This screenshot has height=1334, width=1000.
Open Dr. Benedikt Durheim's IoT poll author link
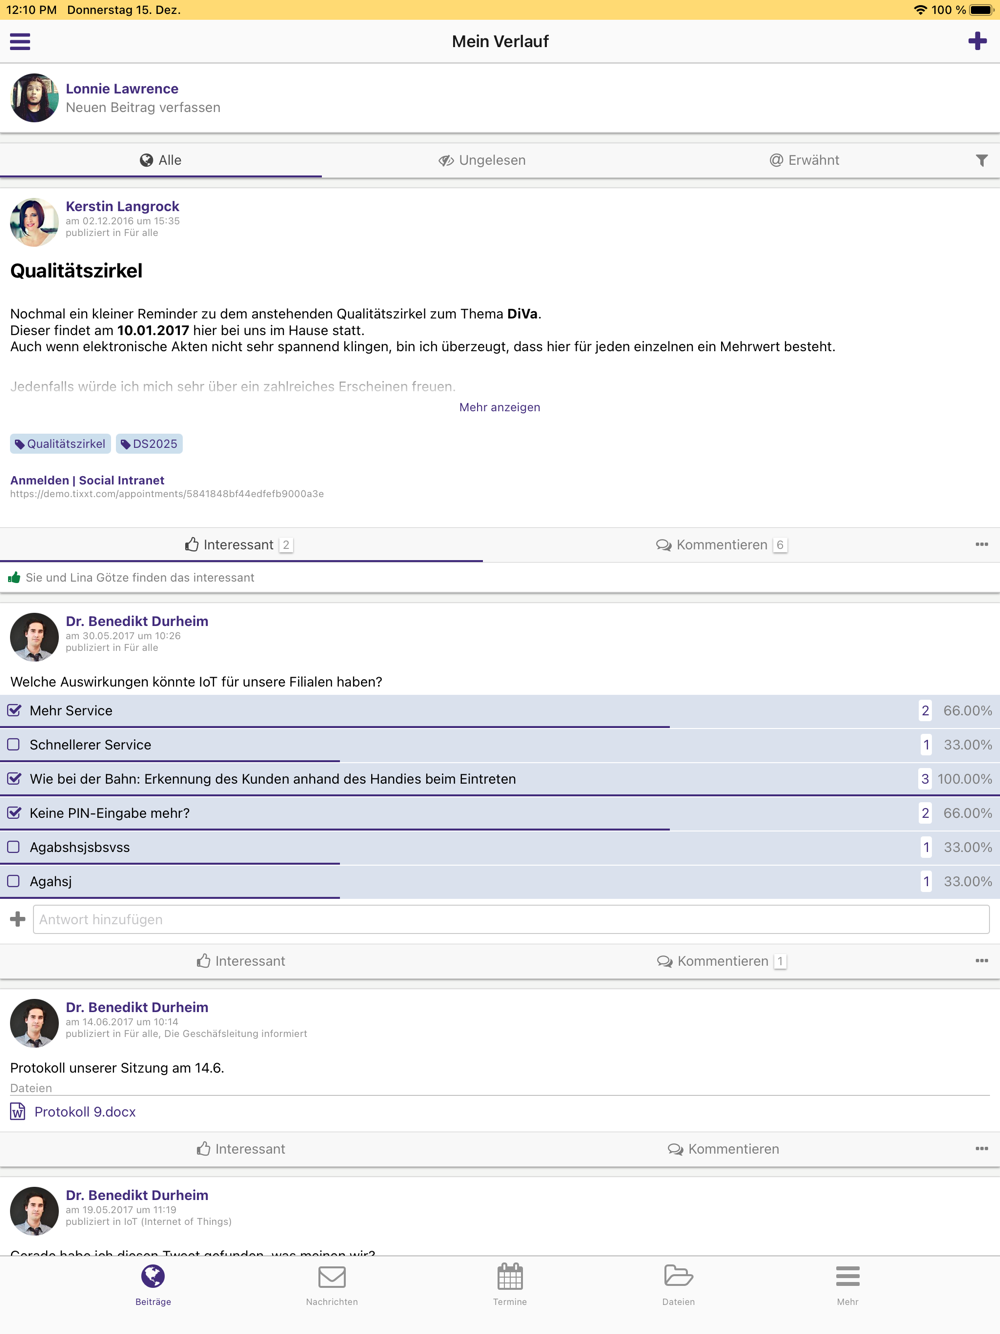(x=137, y=621)
